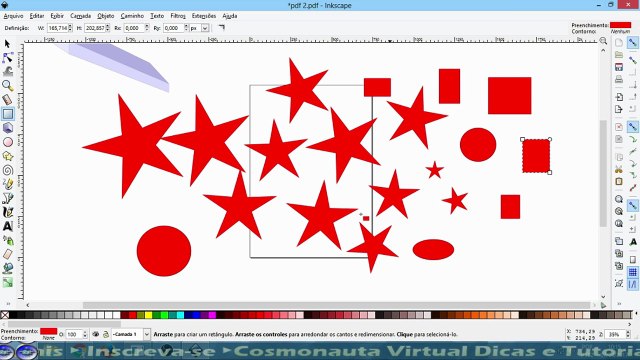The width and height of the screenshot is (640, 360).
Task: Open the Editar menu
Action: tap(37, 16)
